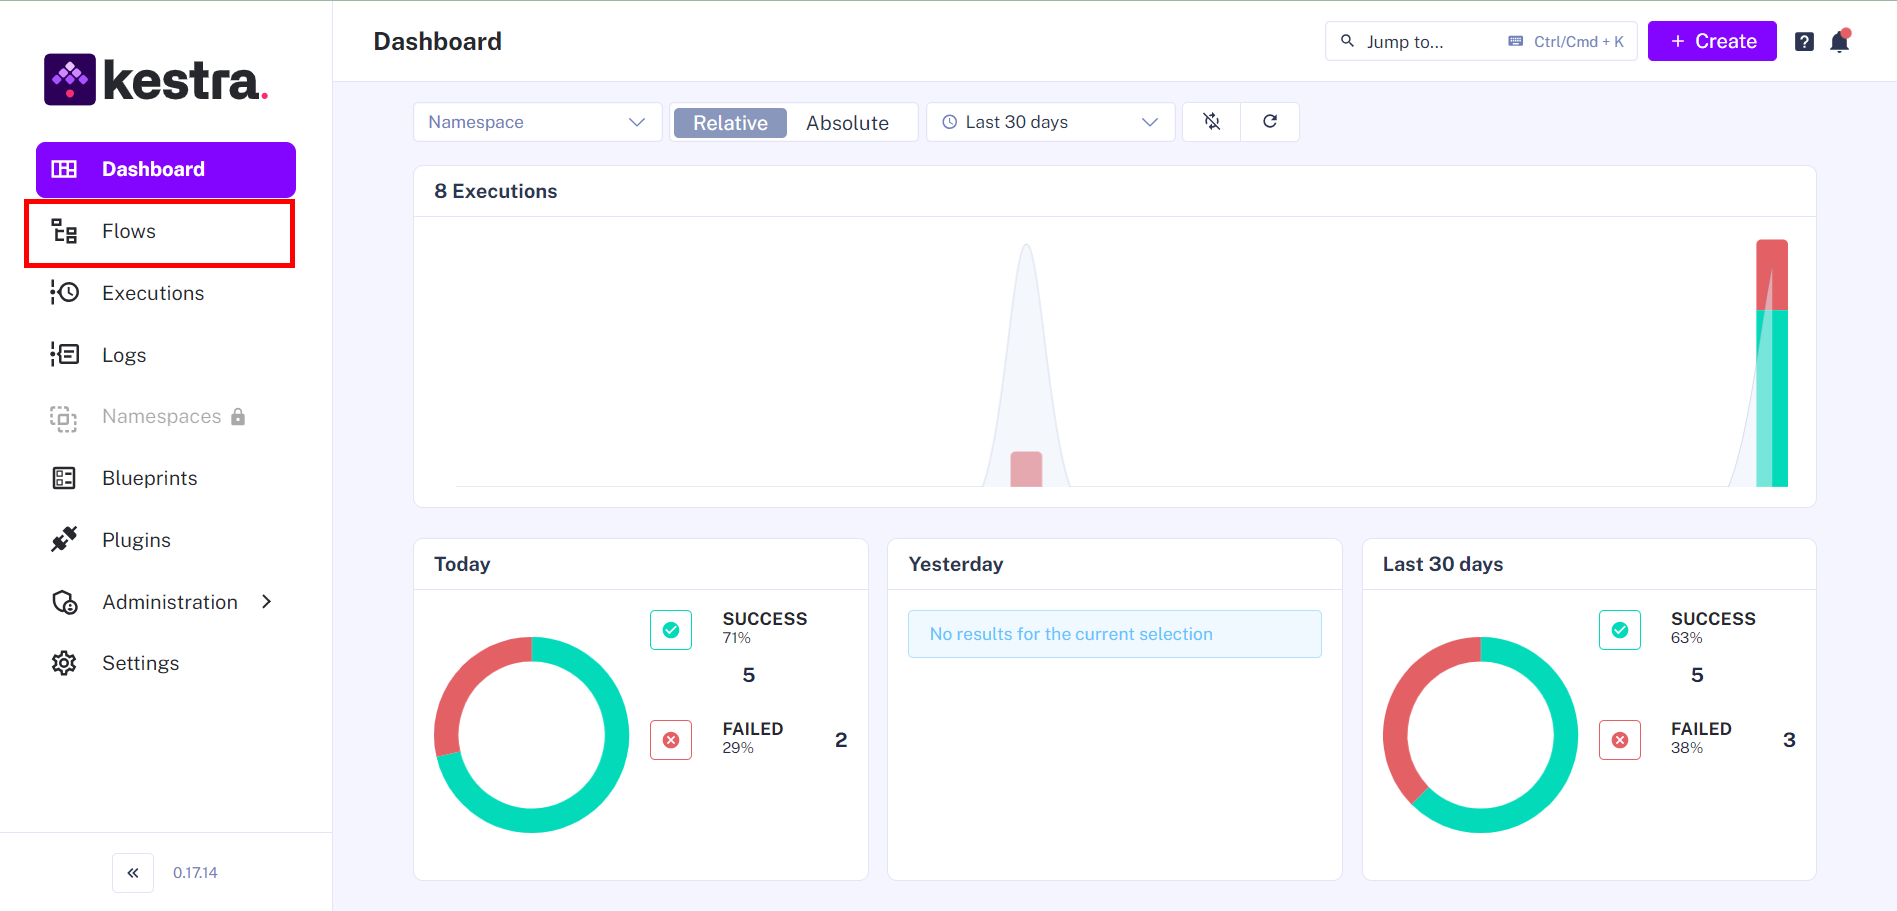This screenshot has height=911, width=1897.
Task: Open the notifications bell icon
Action: tap(1839, 42)
